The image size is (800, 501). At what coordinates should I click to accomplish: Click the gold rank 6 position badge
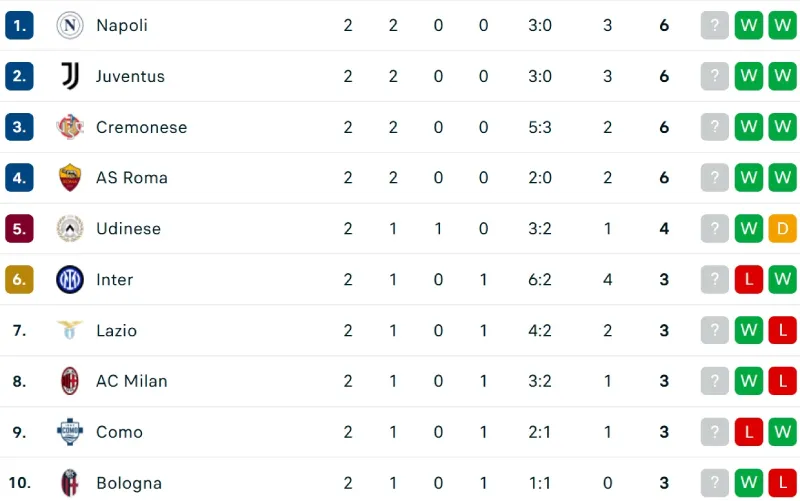point(19,280)
